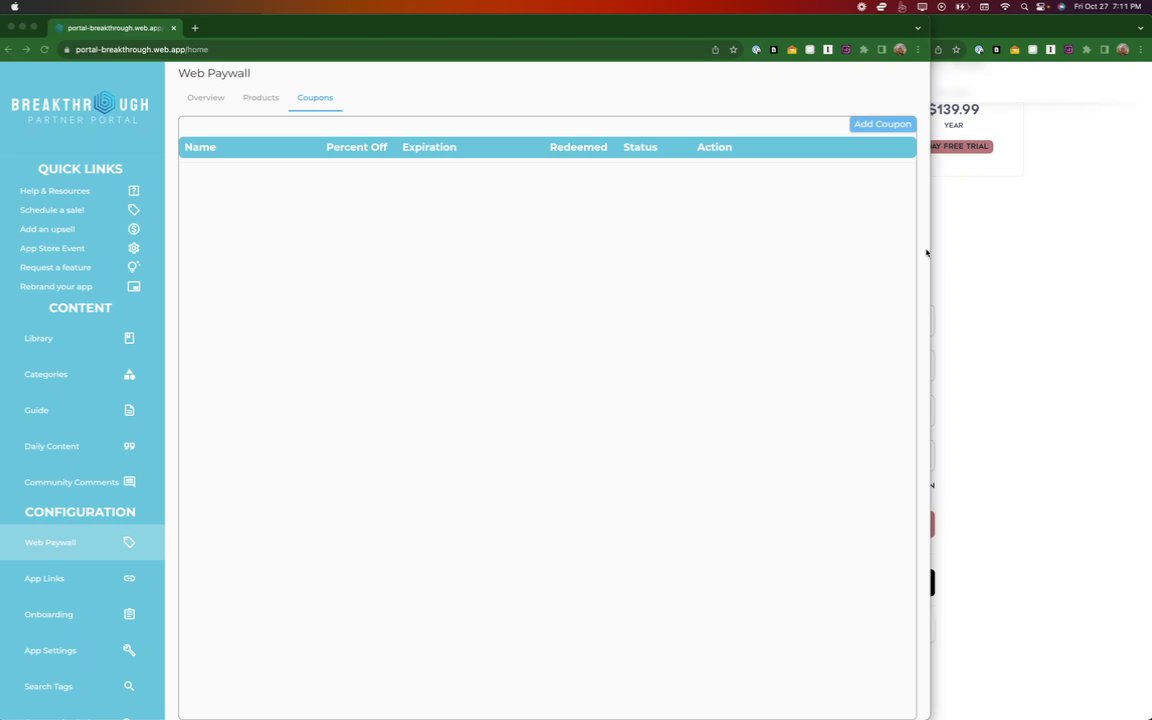The height and width of the screenshot is (720, 1152).
Task: Click the free trial badge in background window
Action: coord(962,146)
